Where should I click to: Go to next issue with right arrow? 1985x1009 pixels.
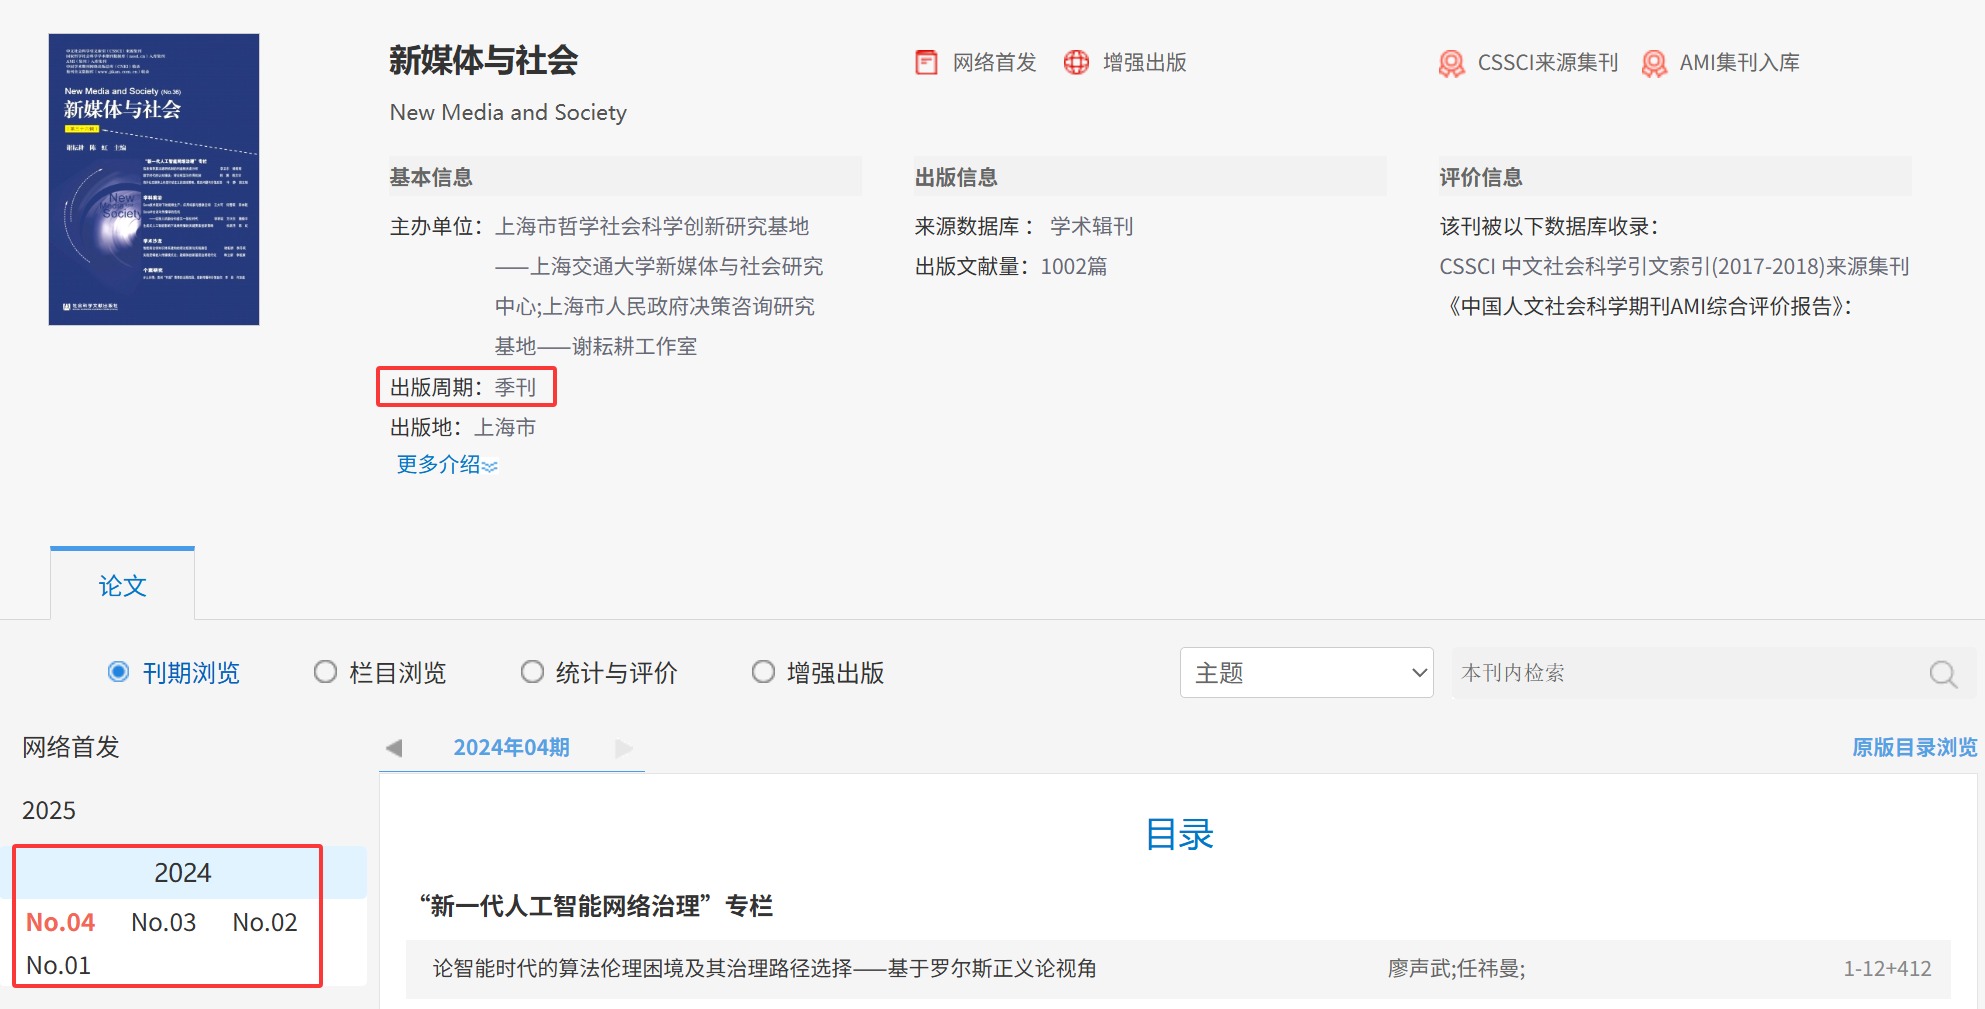coord(624,748)
